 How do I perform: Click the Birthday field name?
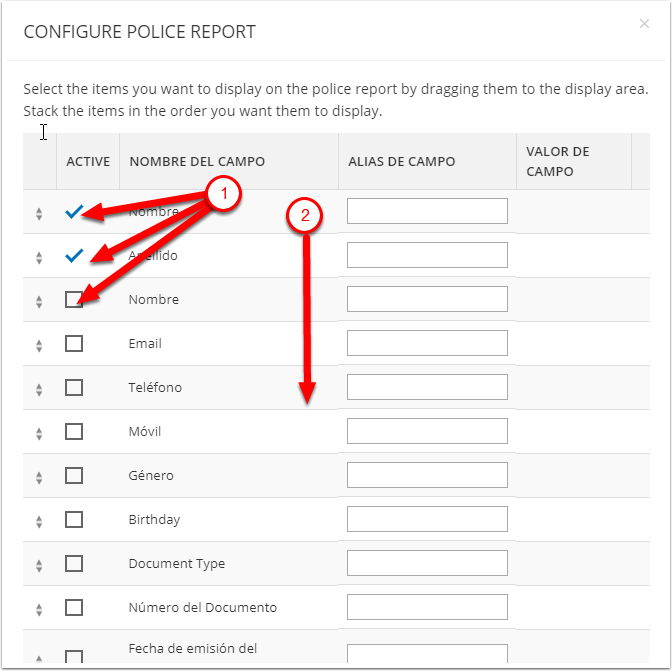[x=154, y=520]
